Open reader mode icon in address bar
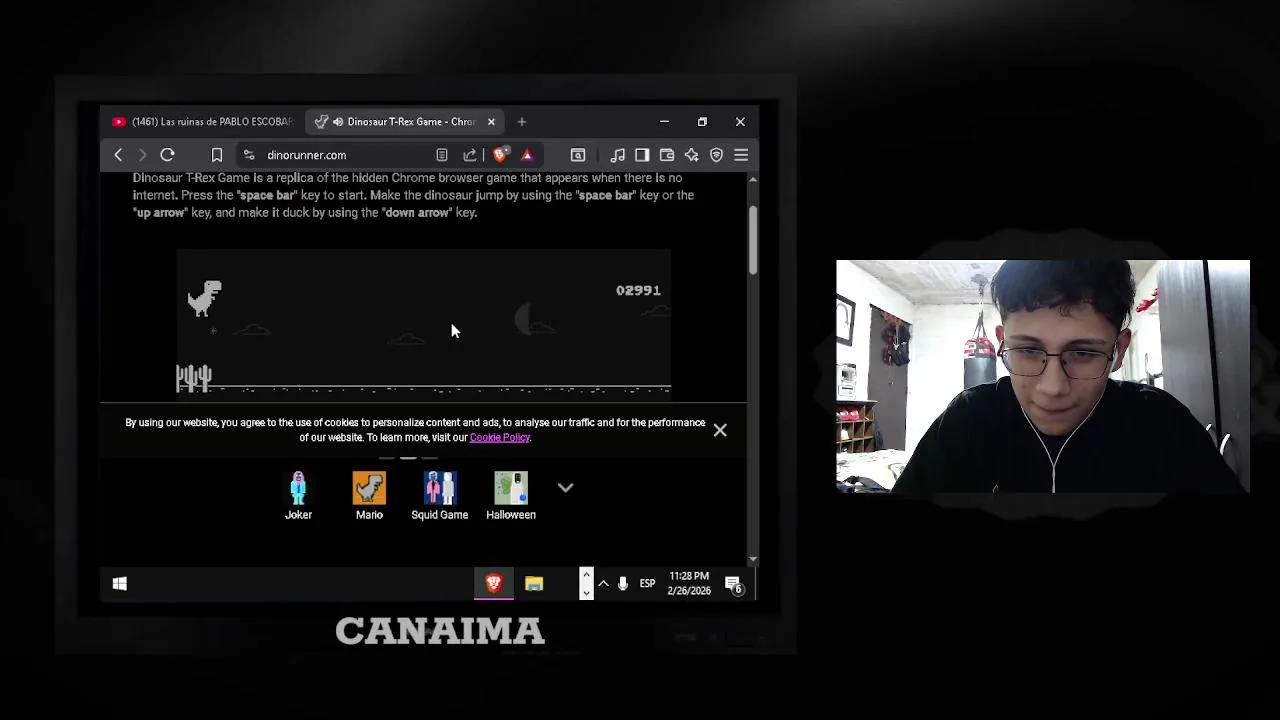Image resolution: width=1280 pixels, height=720 pixels. [x=441, y=155]
